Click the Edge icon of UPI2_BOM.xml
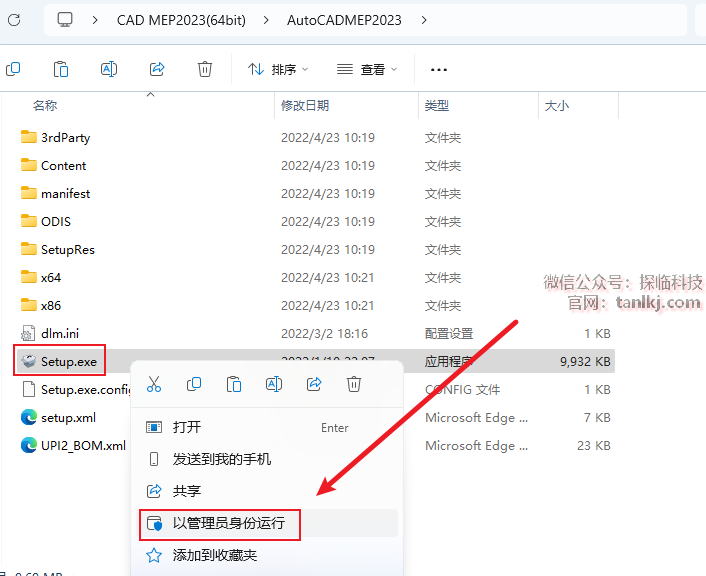 [29, 445]
